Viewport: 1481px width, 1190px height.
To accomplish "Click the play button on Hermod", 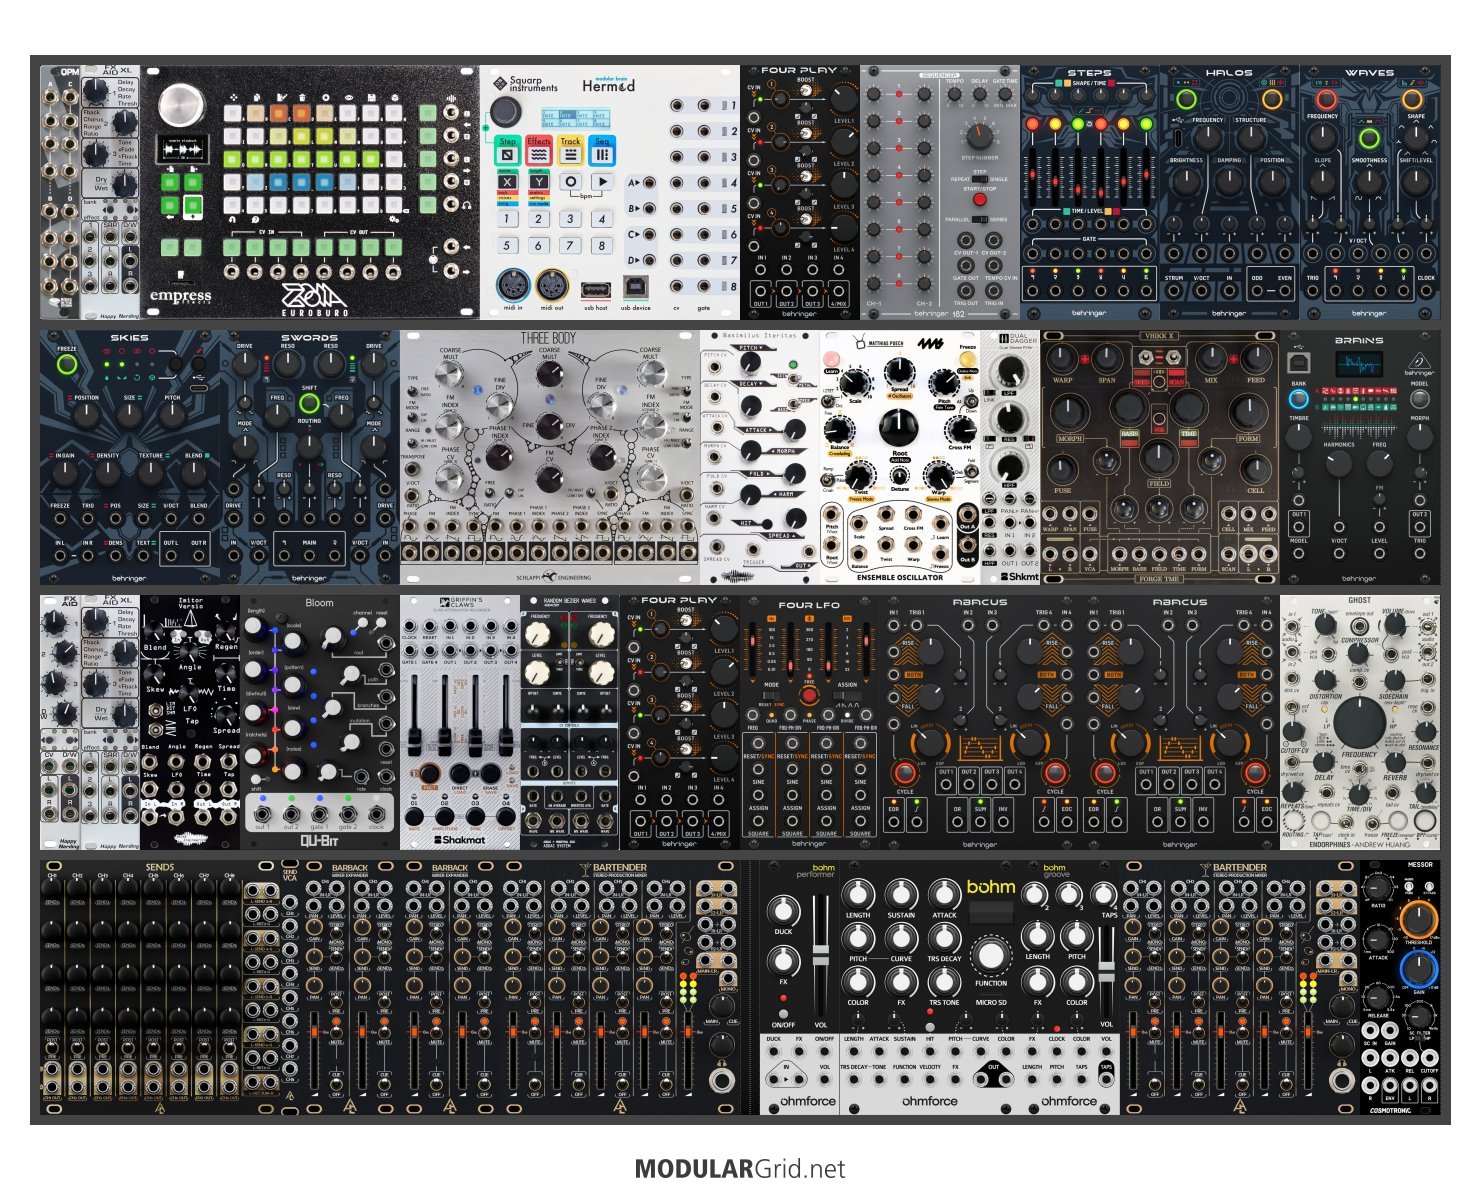I will point(602,182).
